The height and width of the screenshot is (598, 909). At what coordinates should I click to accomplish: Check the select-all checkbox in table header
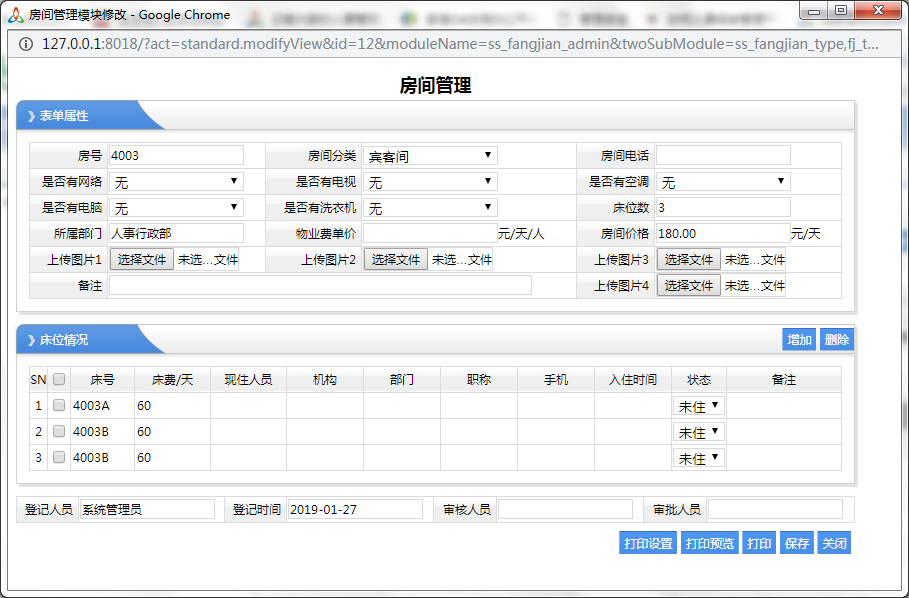59,380
